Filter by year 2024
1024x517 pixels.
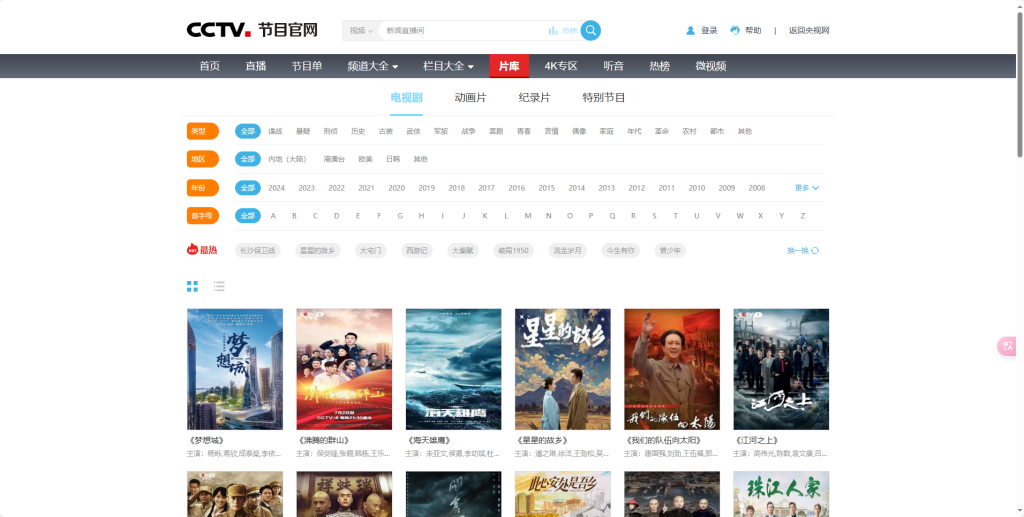click(x=276, y=188)
